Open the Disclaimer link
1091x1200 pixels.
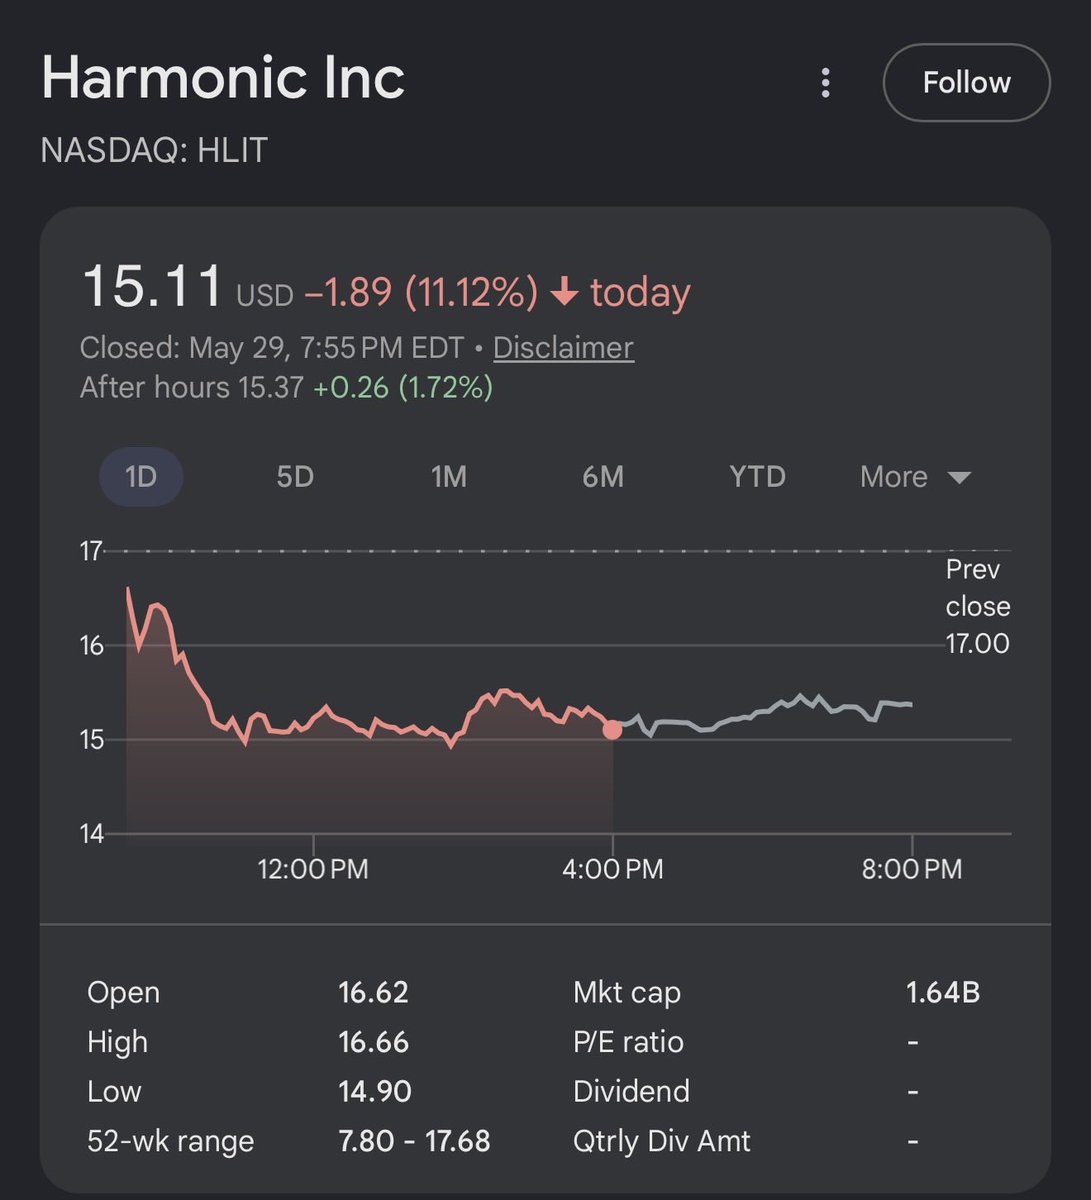563,347
